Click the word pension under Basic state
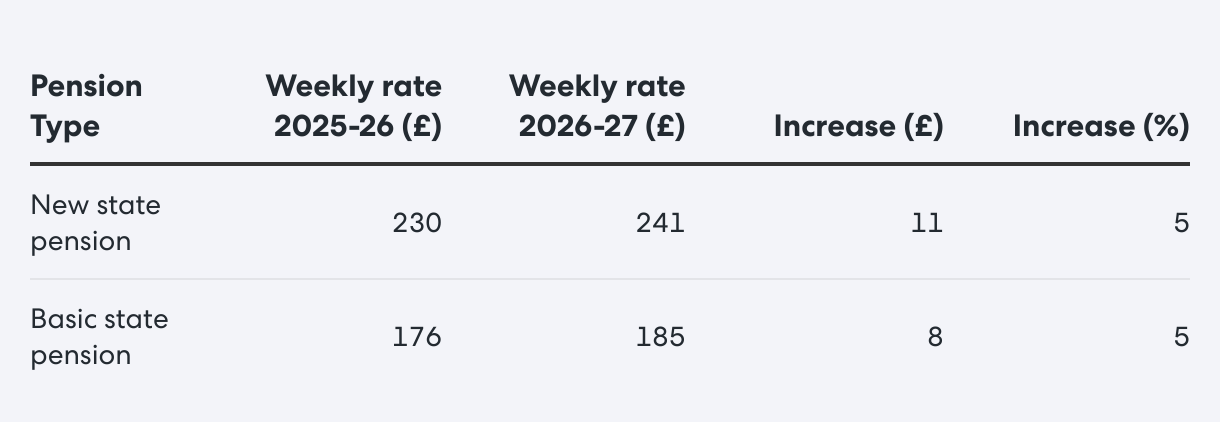 (x=81, y=356)
